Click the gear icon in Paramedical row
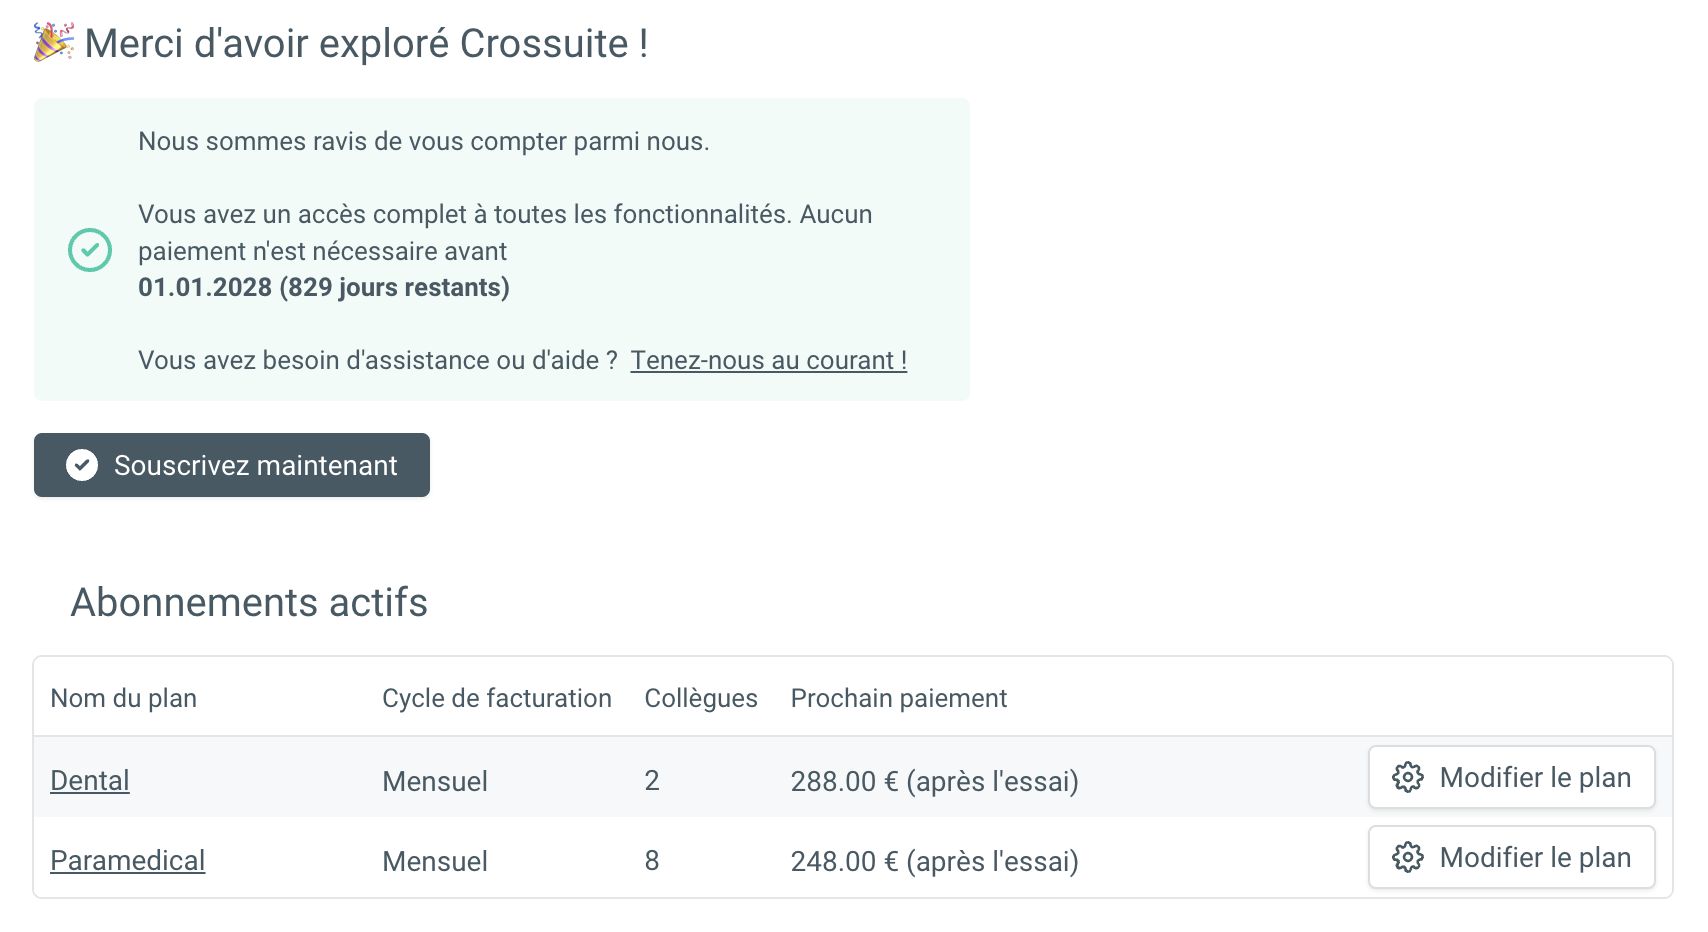 (x=1408, y=857)
